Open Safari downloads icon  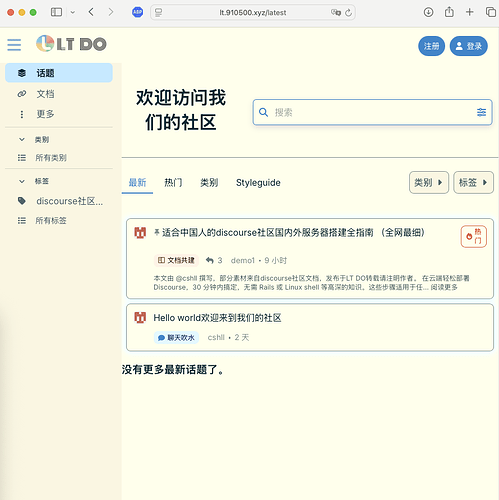point(428,12)
